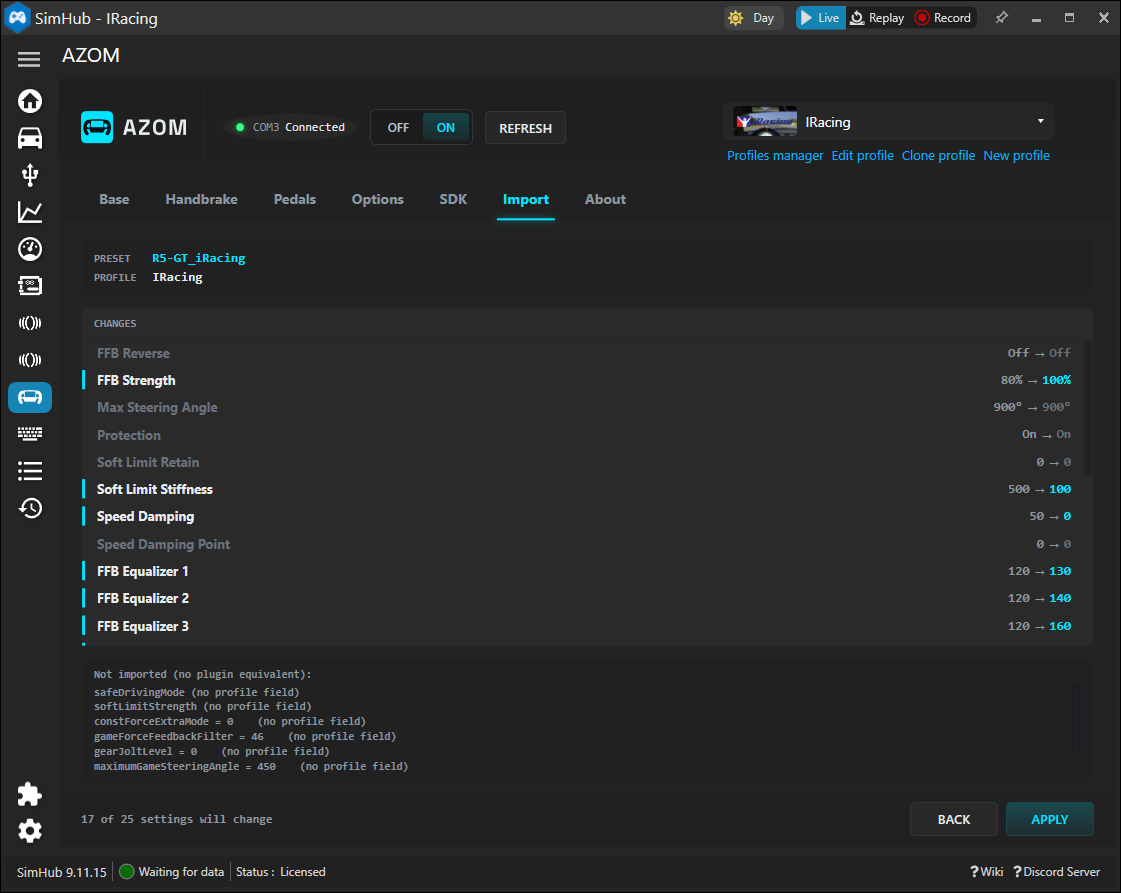Click the Not imported text scrollbar
1121x893 pixels.
pos(1076,717)
